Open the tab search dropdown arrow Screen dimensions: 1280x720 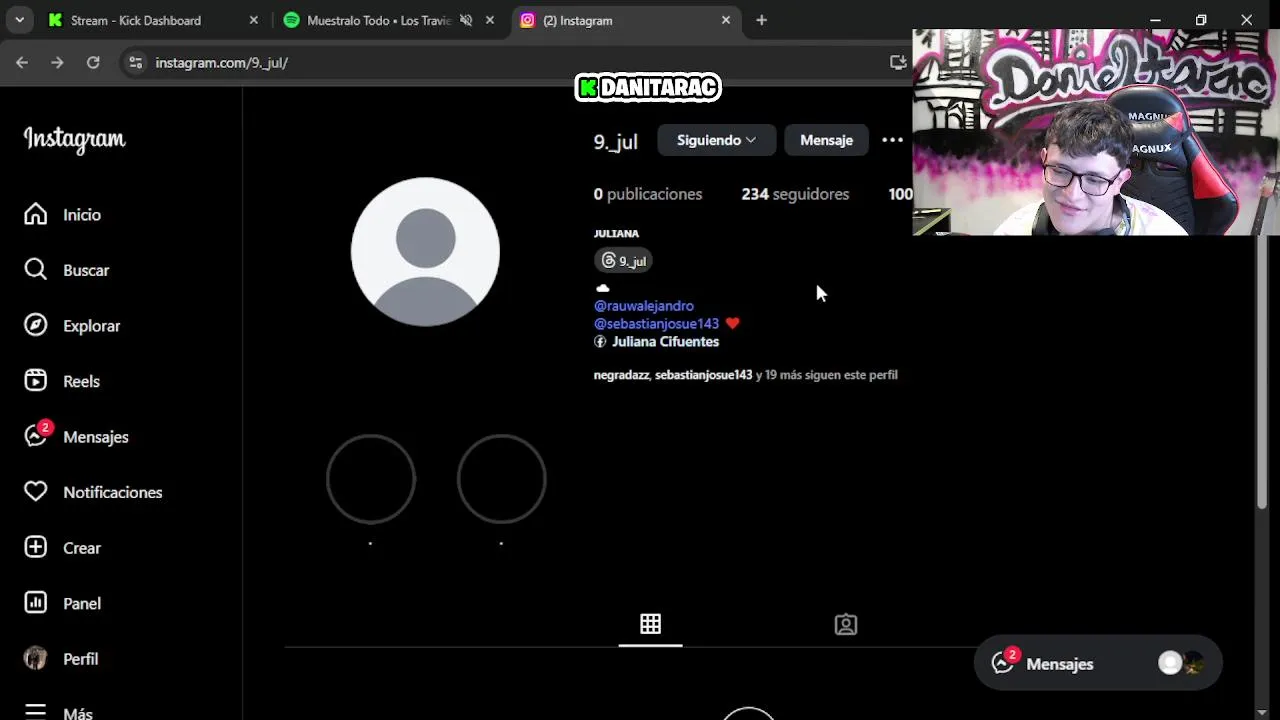[x=19, y=20]
